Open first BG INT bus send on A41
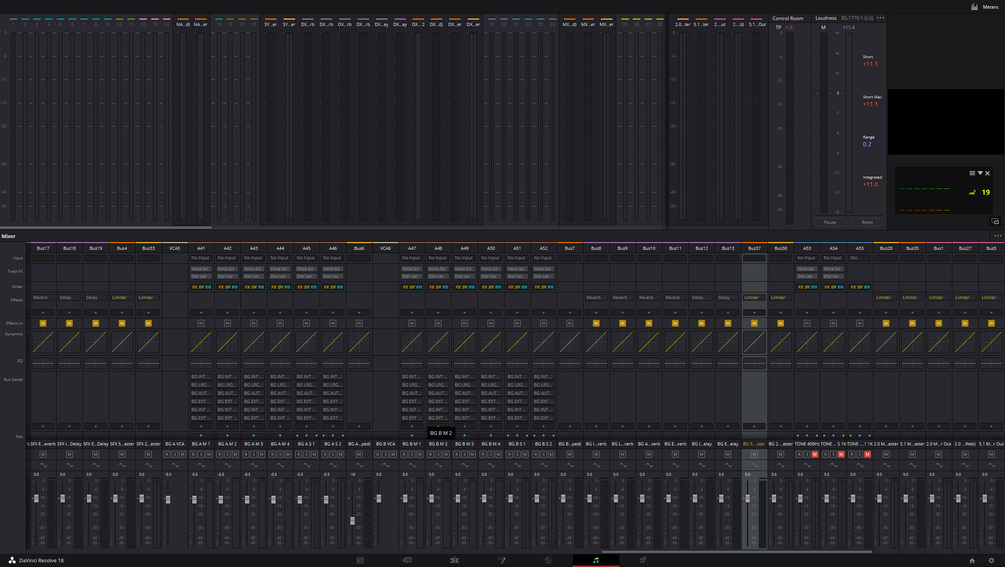 pyautogui.click(x=201, y=377)
